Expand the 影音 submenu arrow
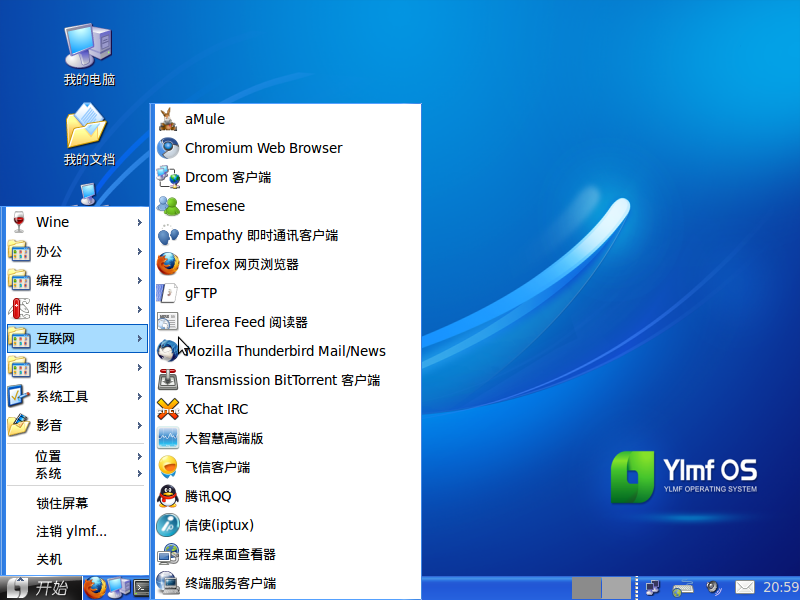This screenshot has height=600, width=800. tap(139, 426)
